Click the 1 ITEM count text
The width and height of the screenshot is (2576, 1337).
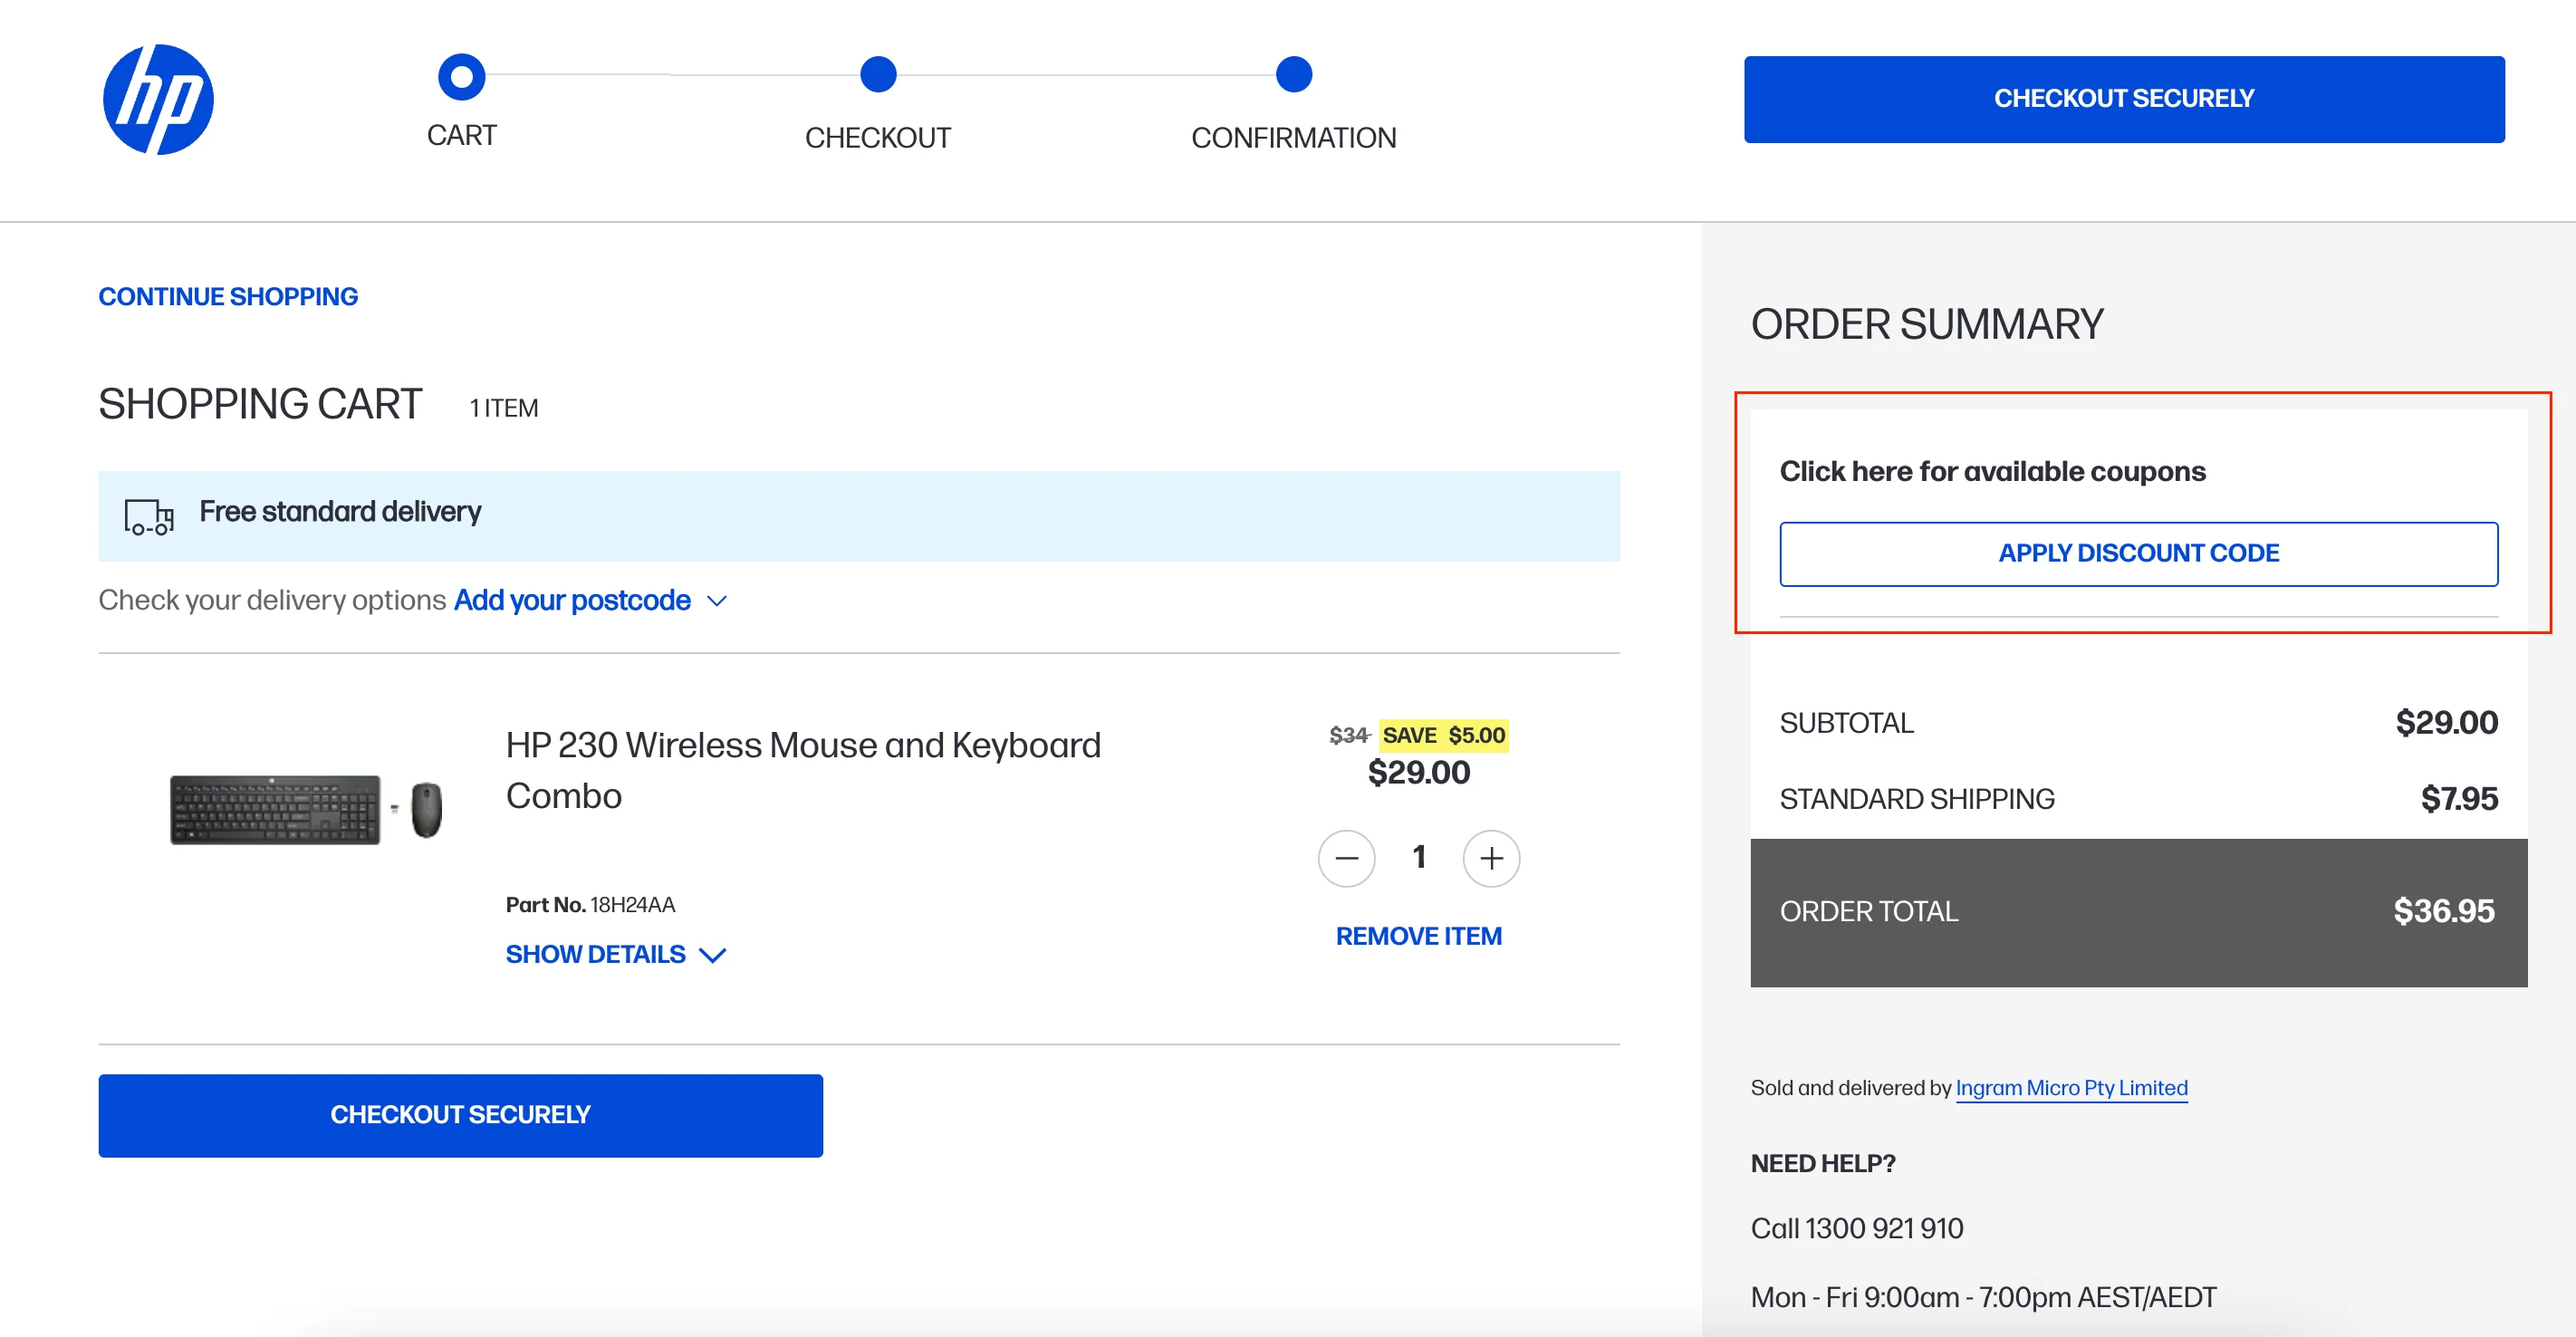[x=504, y=408]
